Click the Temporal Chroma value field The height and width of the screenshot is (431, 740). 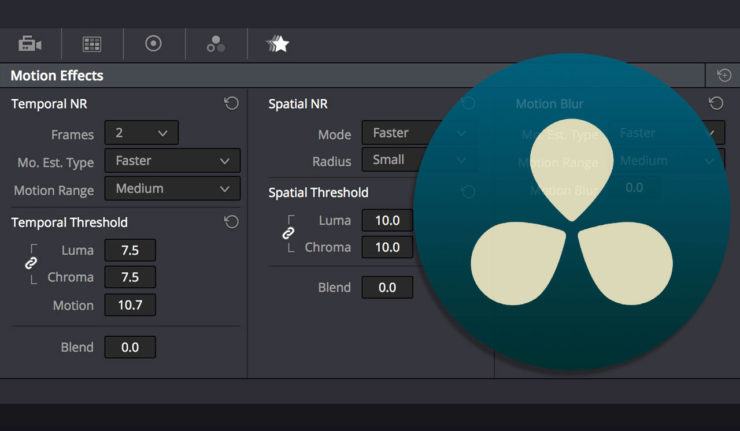click(x=130, y=277)
